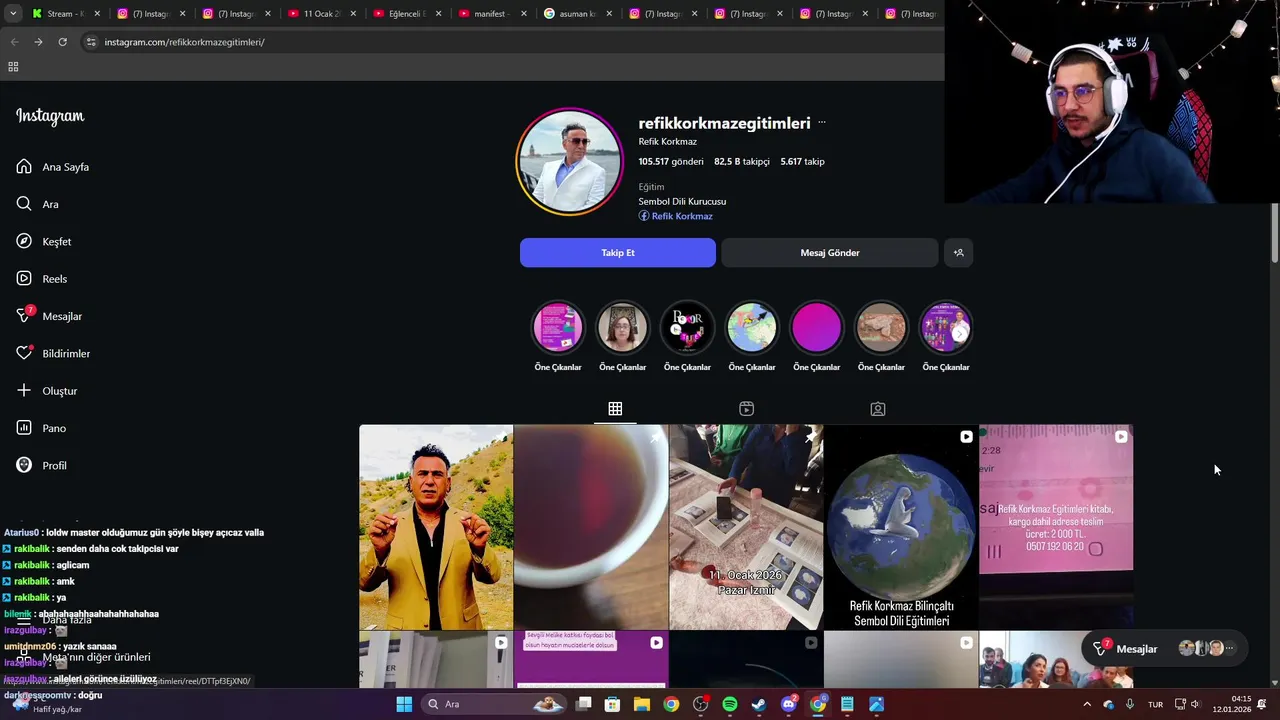Open the 82,5 B takipçi followers list
This screenshot has height=720, width=1280.
pos(742,161)
